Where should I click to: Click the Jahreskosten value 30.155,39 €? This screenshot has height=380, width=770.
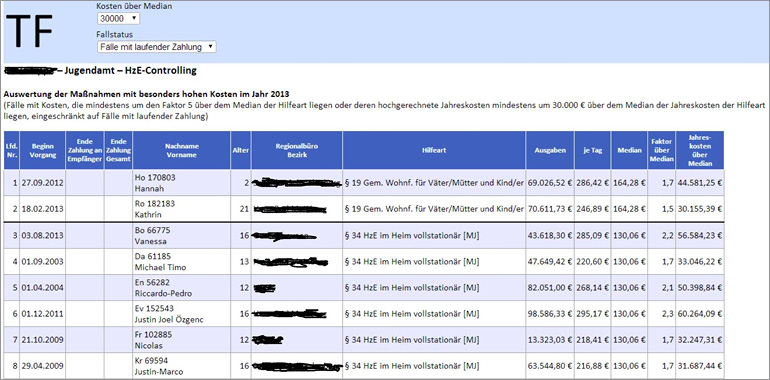(x=700, y=209)
